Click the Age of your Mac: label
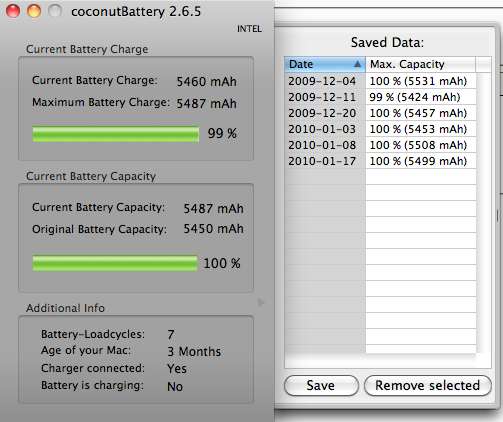Viewport: 503px width, 422px height. [x=86, y=351]
